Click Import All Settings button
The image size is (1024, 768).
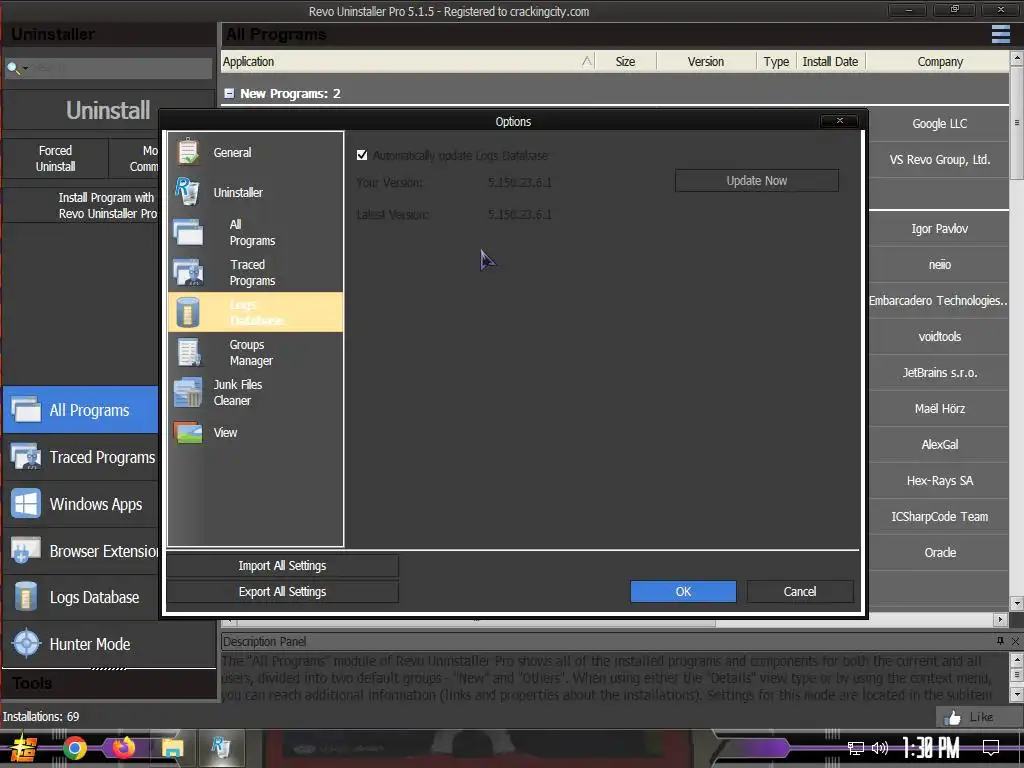[282, 566]
